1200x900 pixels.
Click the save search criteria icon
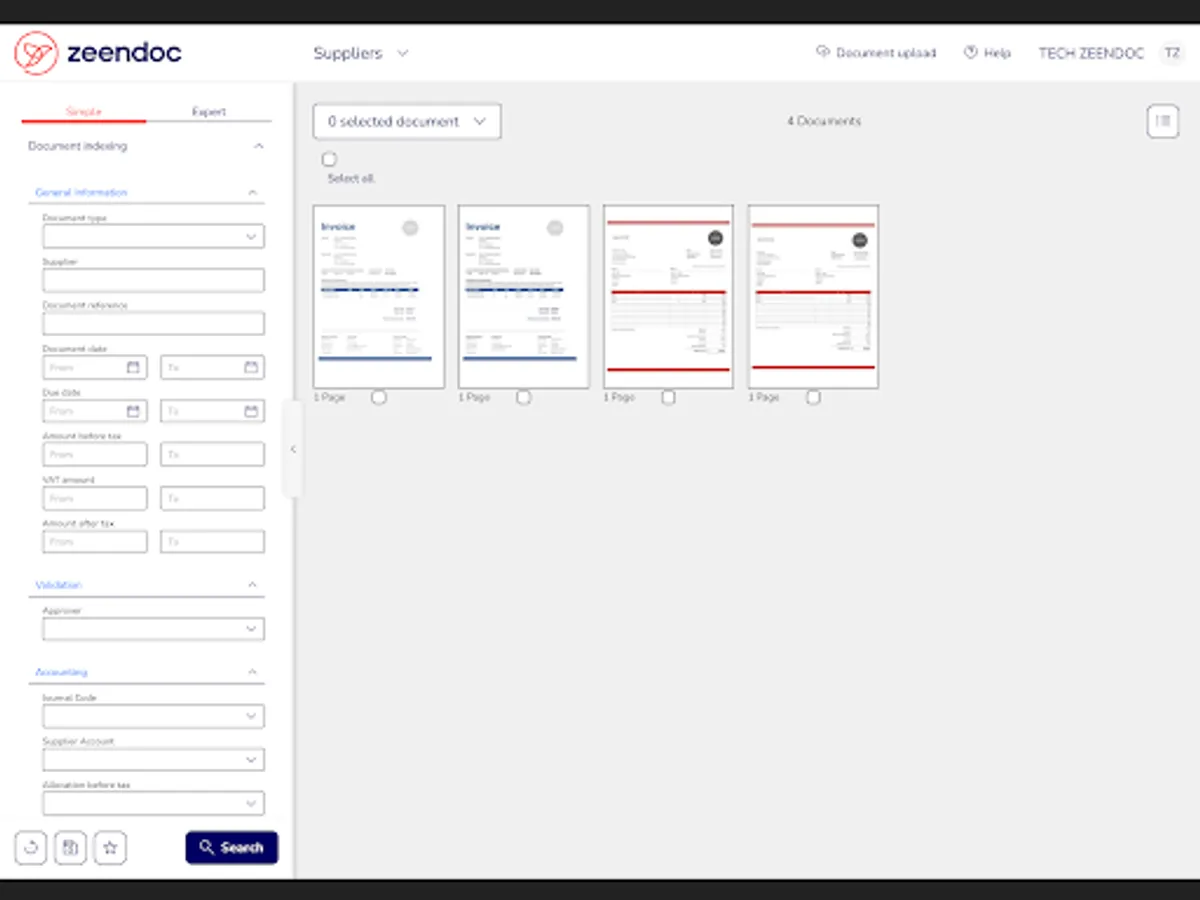click(70, 847)
